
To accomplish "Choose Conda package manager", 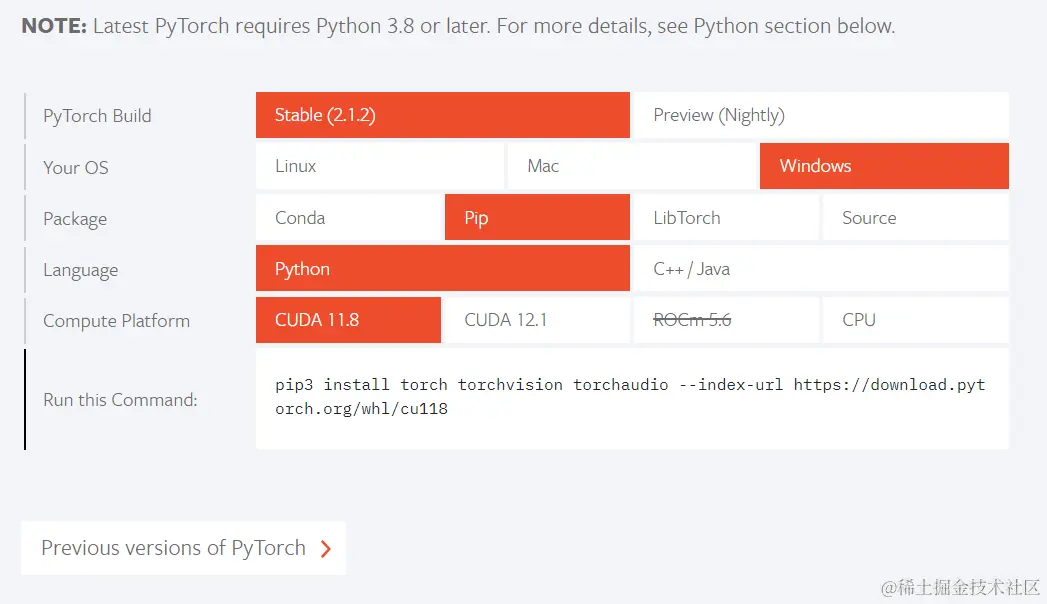I will click(348, 218).
